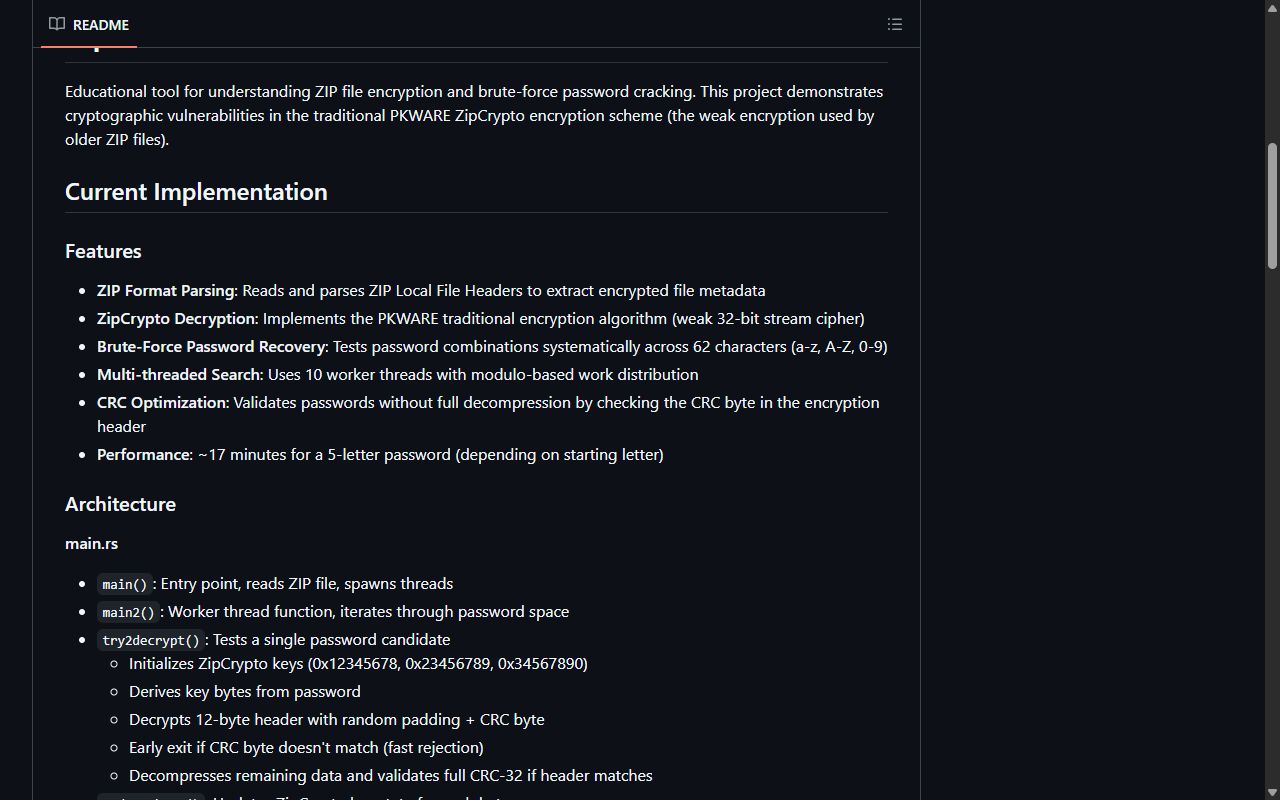This screenshot has width=1280, height=800.
Task: Click the Brute-Force Password Recovery bold text
Action: pos(211,347)
